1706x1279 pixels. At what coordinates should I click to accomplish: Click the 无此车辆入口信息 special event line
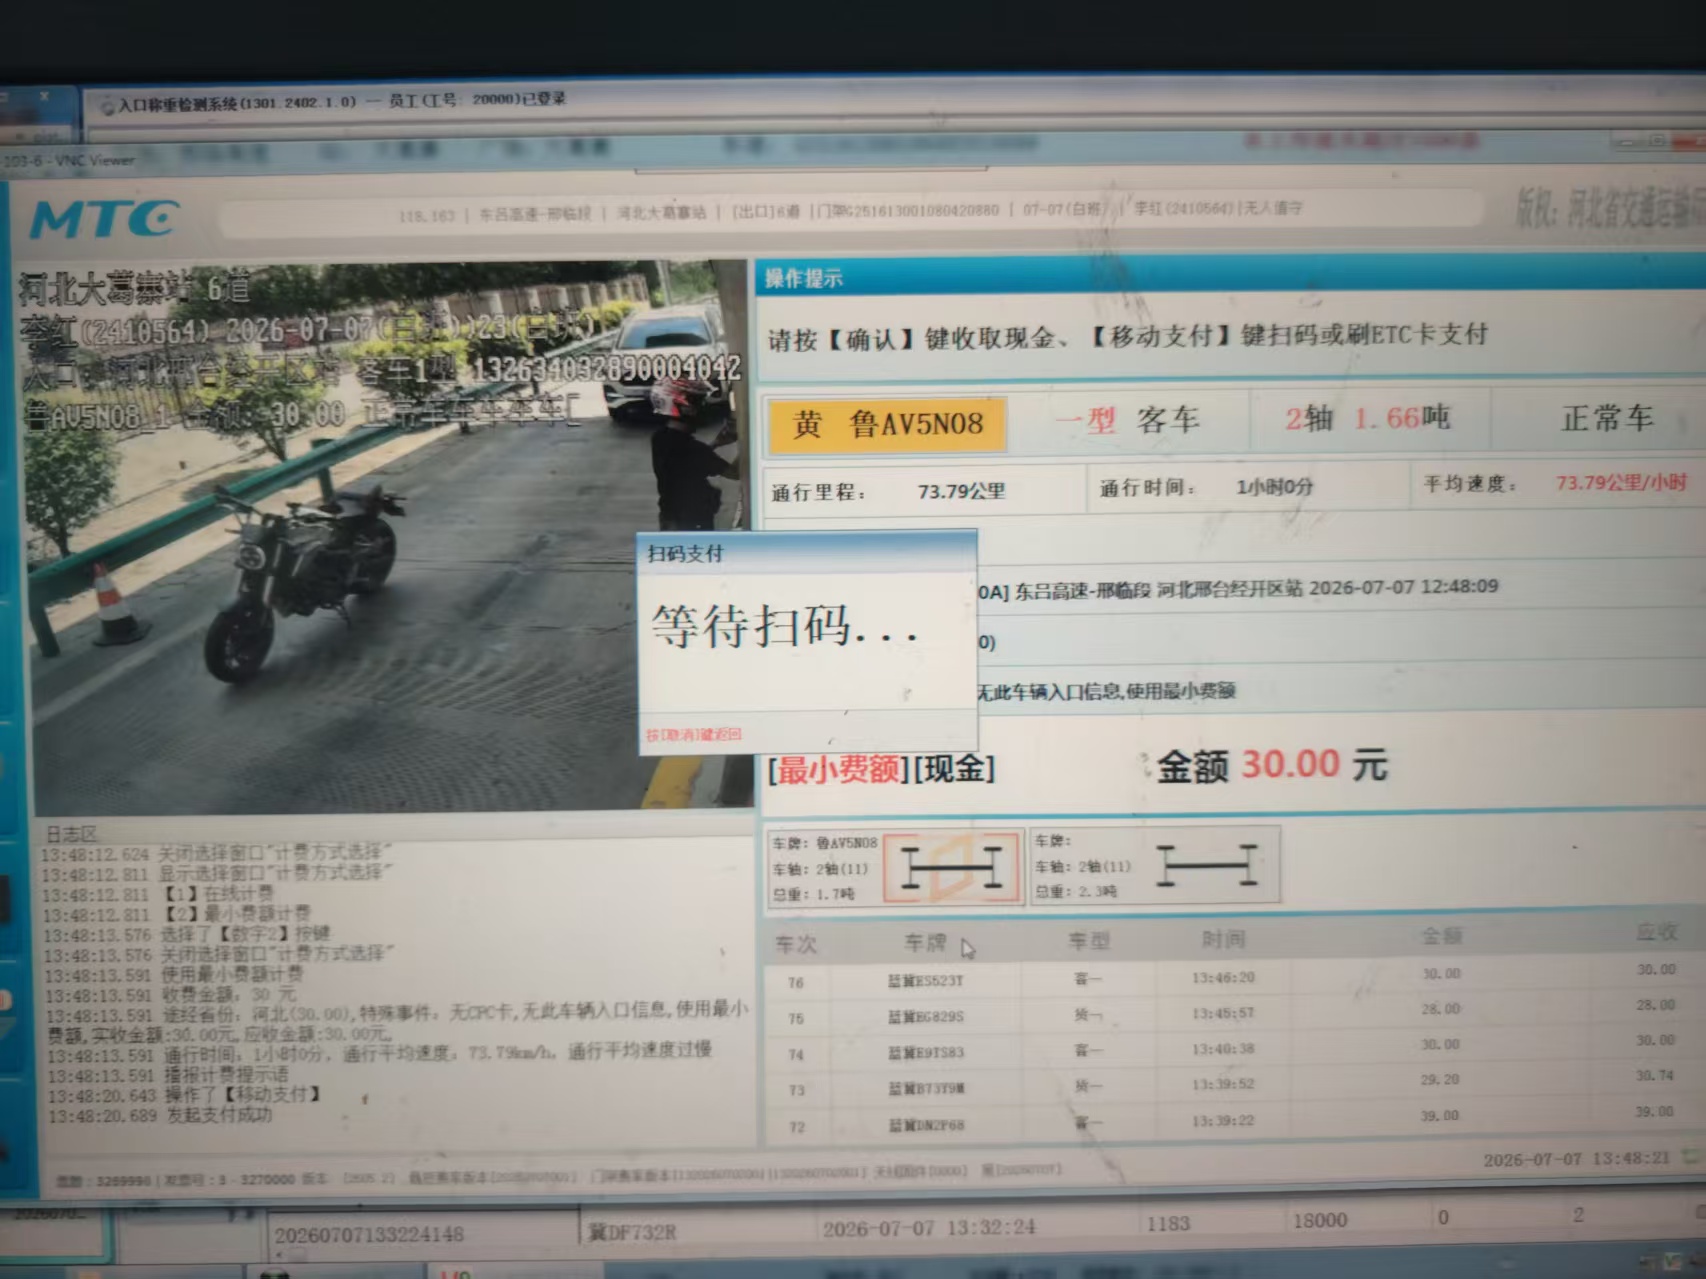(1106, 691)
